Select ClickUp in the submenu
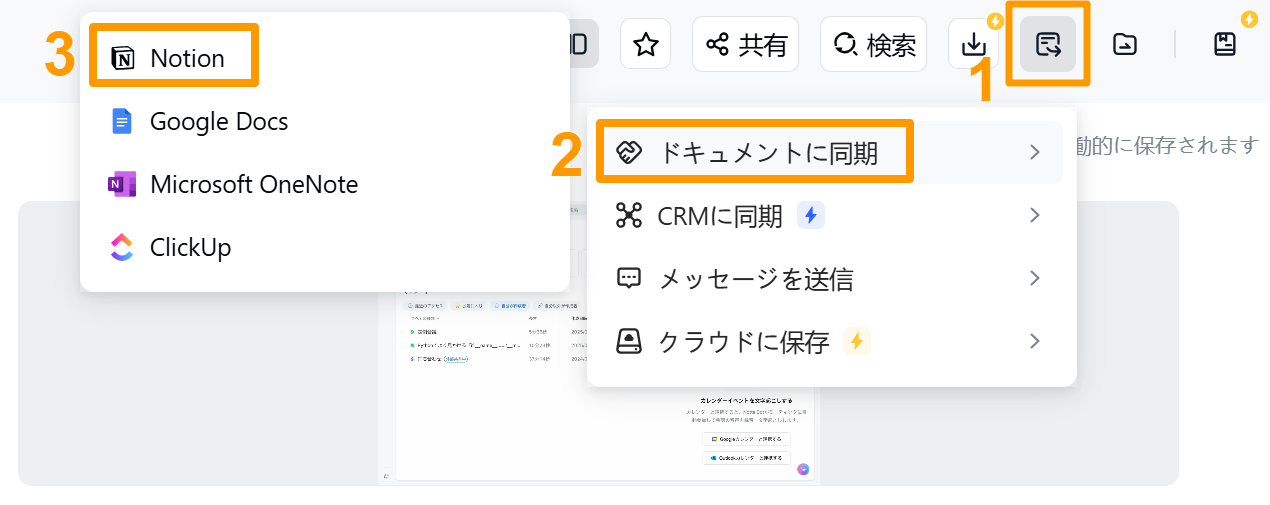 (x=325, y=247)
